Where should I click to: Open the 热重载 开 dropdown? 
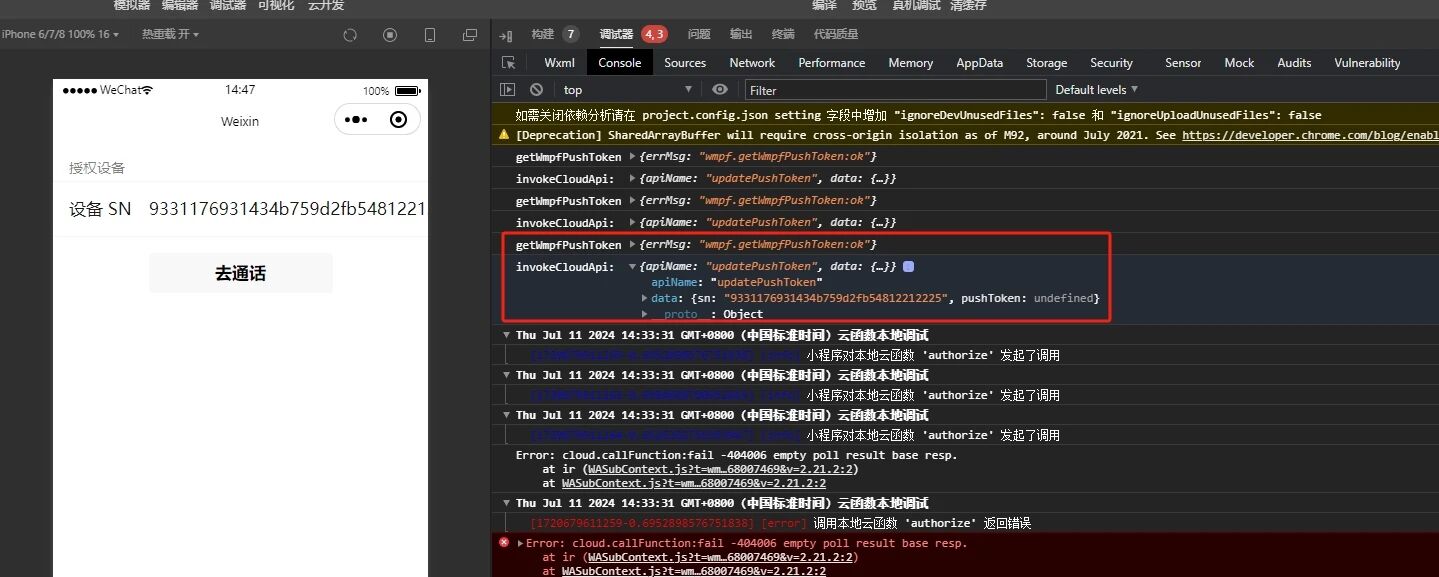170,34
